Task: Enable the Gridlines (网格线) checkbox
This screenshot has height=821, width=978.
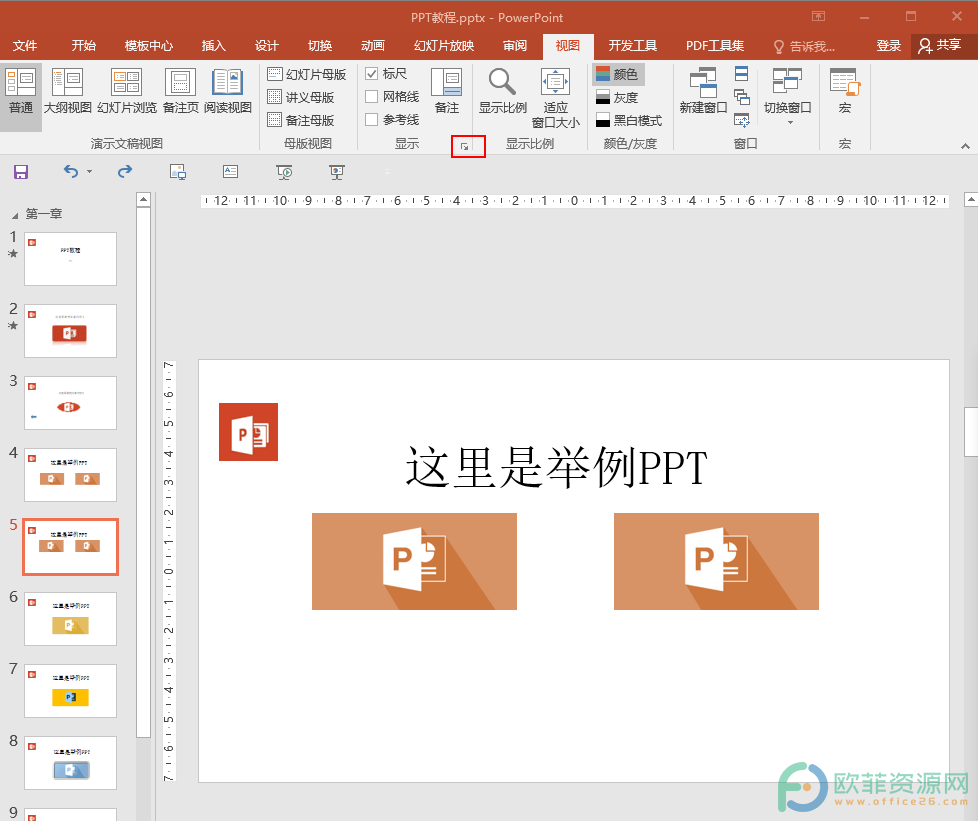Action: point(372,97)
